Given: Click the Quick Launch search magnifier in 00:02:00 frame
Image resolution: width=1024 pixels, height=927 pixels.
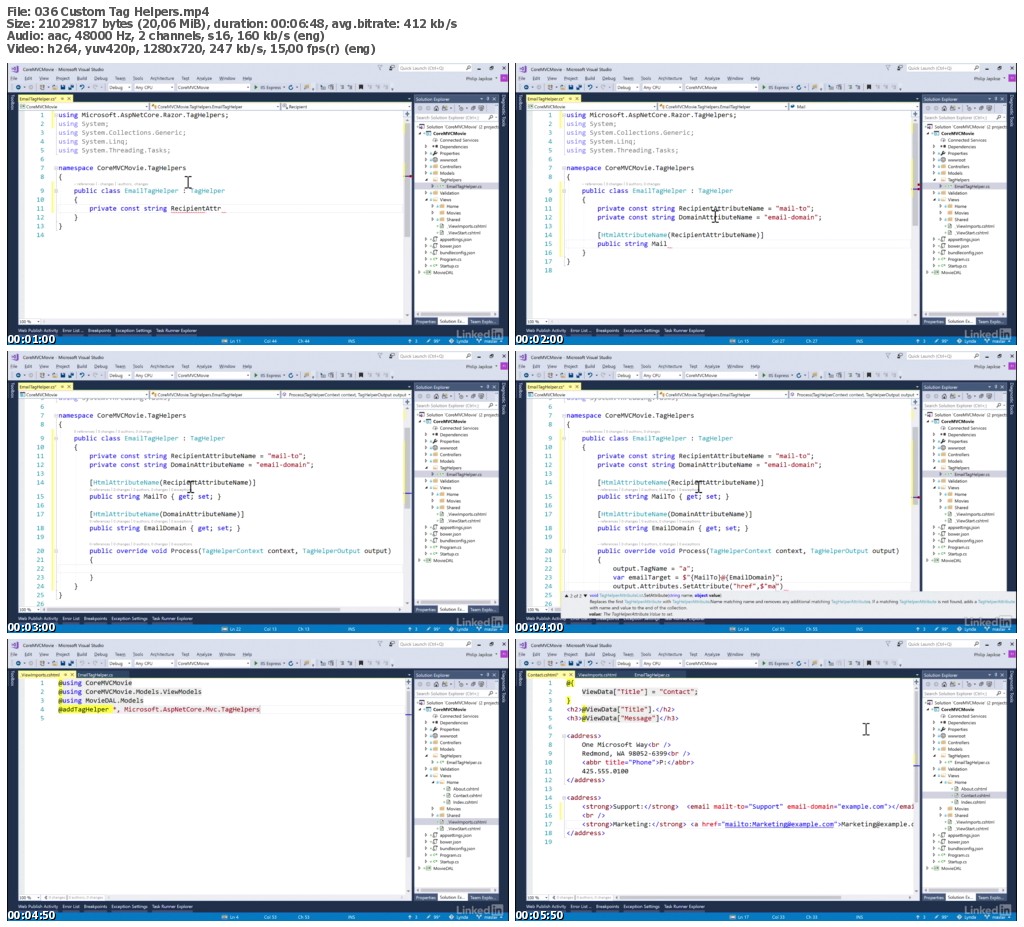Looking at the screenshot, I should (976, 68).
